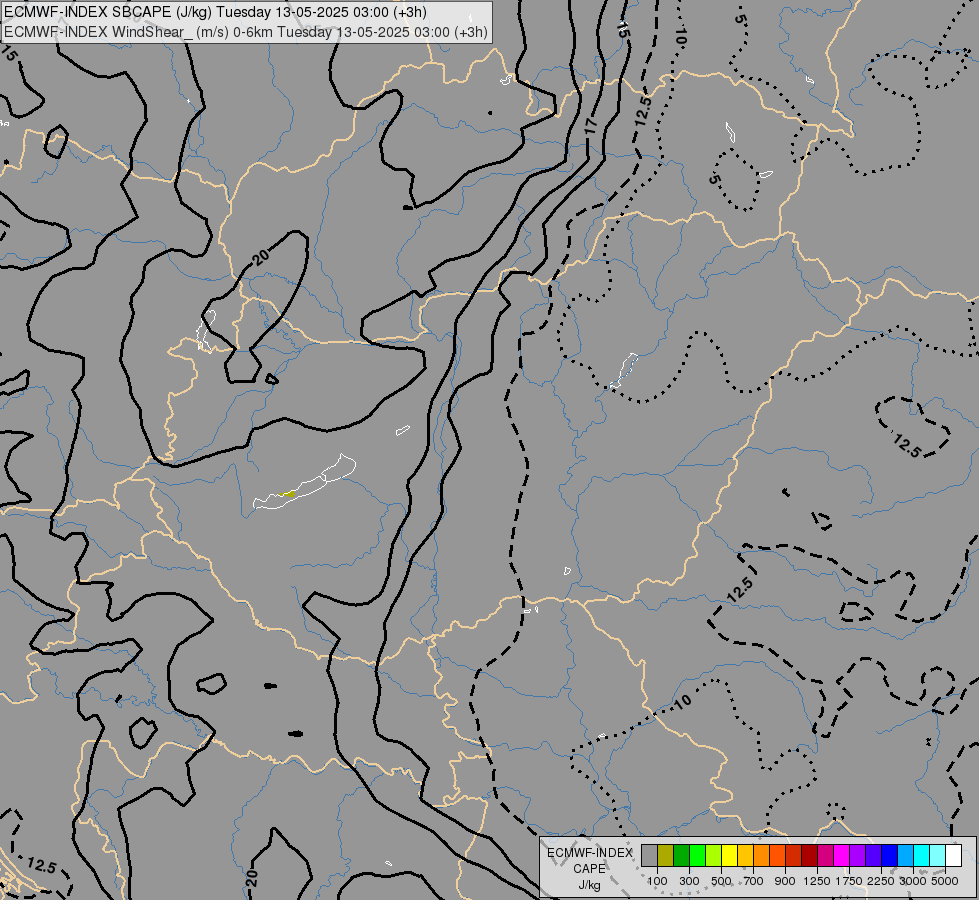Click the legend value 500

pyautogui.click(x=721, y=881)
